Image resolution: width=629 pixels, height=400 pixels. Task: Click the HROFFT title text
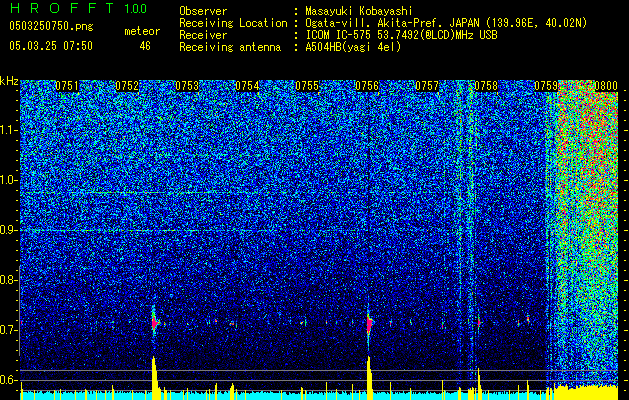tap(63, 8)
